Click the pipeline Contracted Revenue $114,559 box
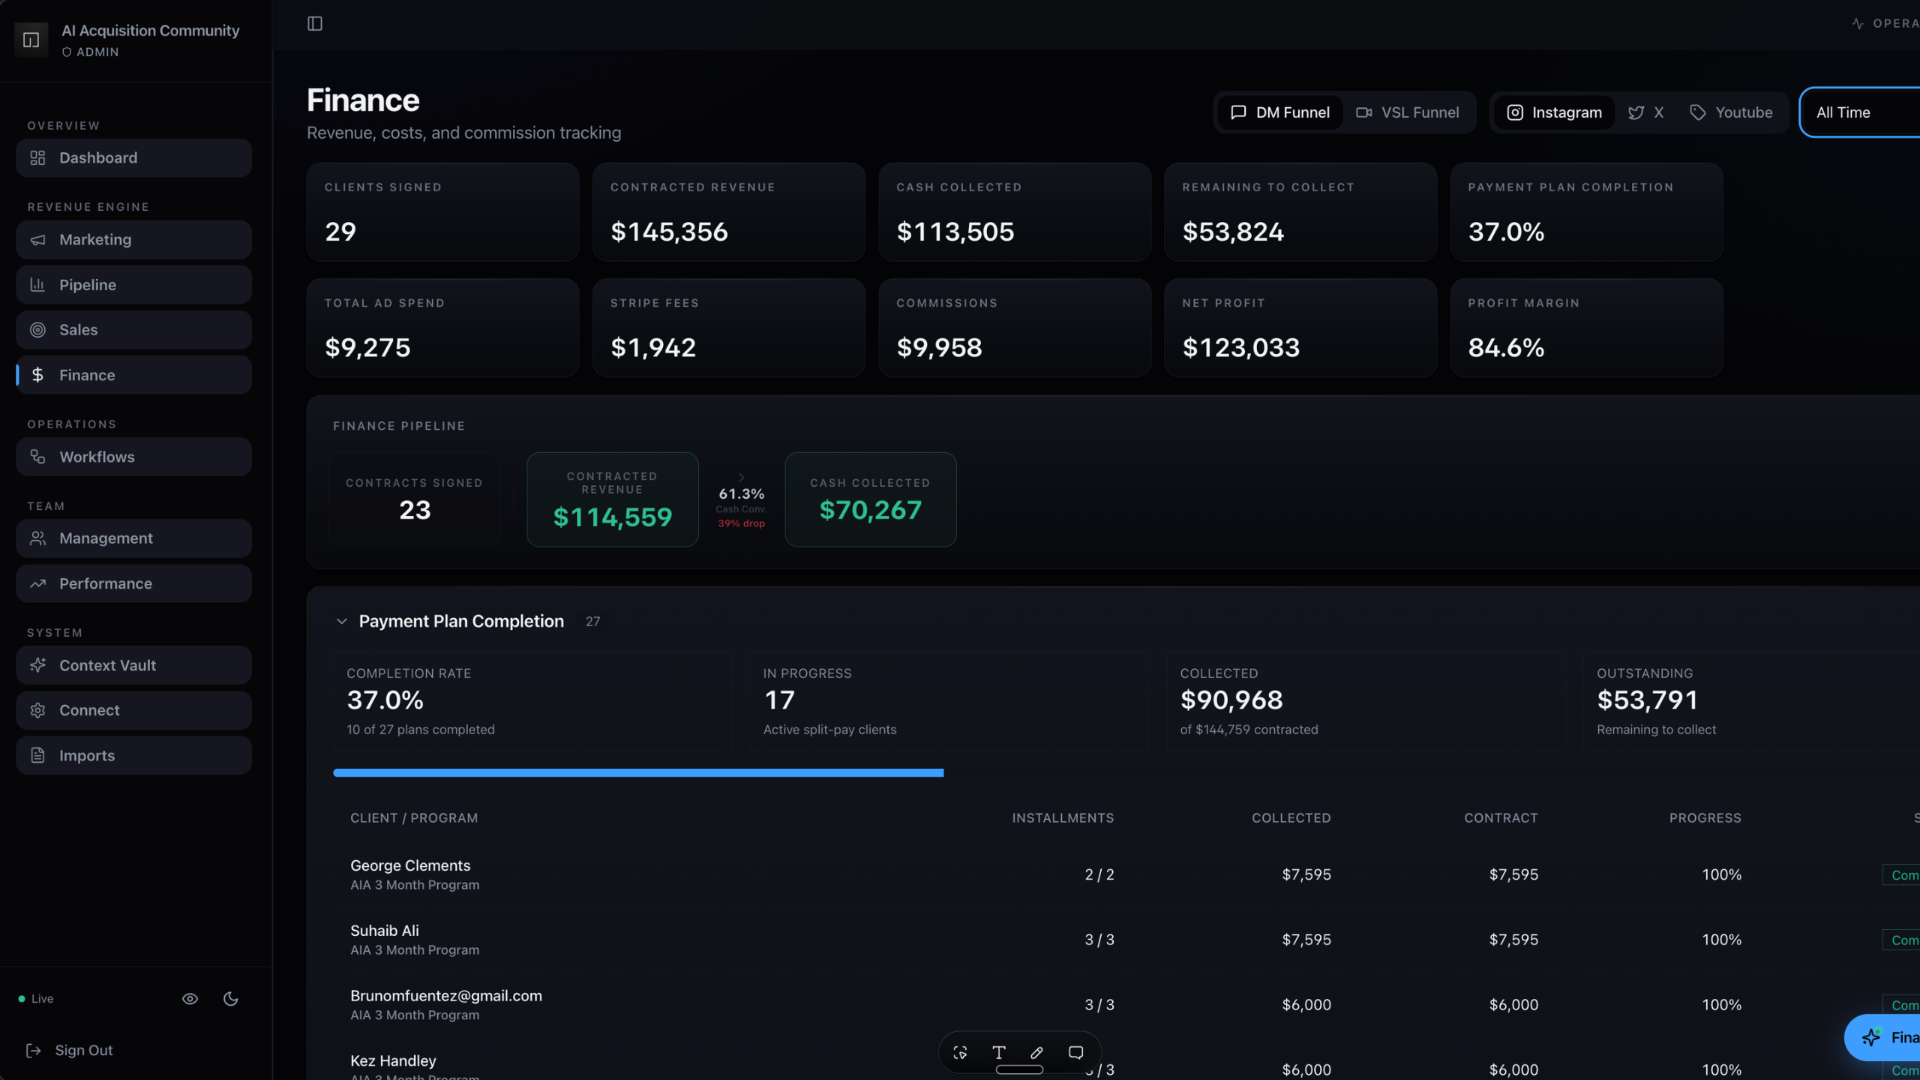The image size is (1920, 1080). click(x=613, y=500)
